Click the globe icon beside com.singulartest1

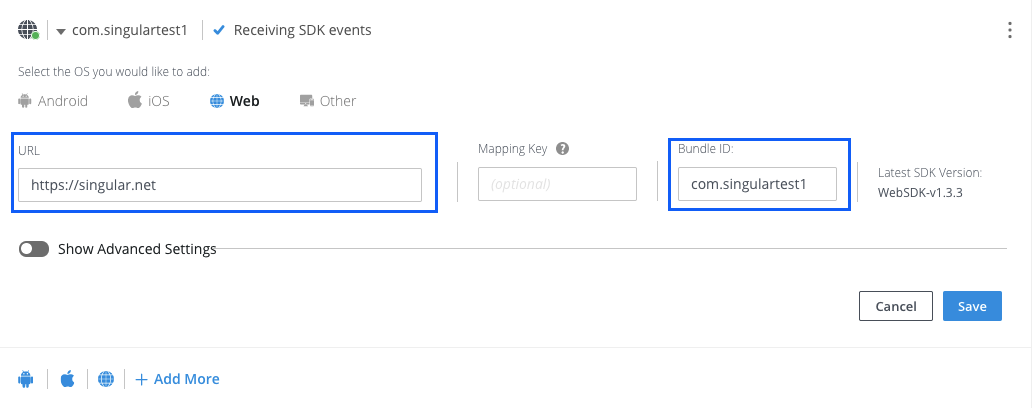28,30
